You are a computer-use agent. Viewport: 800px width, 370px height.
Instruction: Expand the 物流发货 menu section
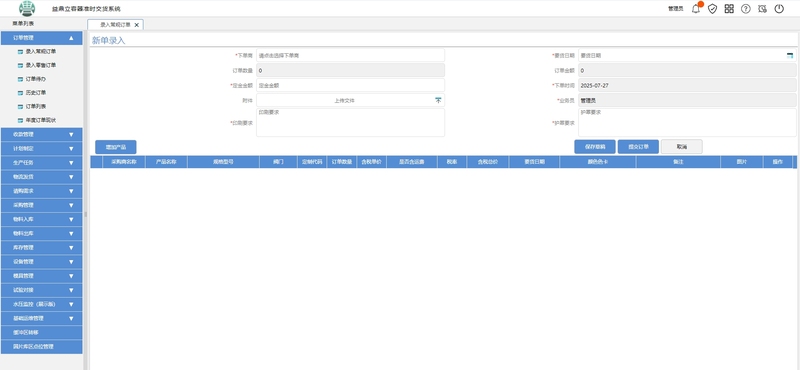41,177
